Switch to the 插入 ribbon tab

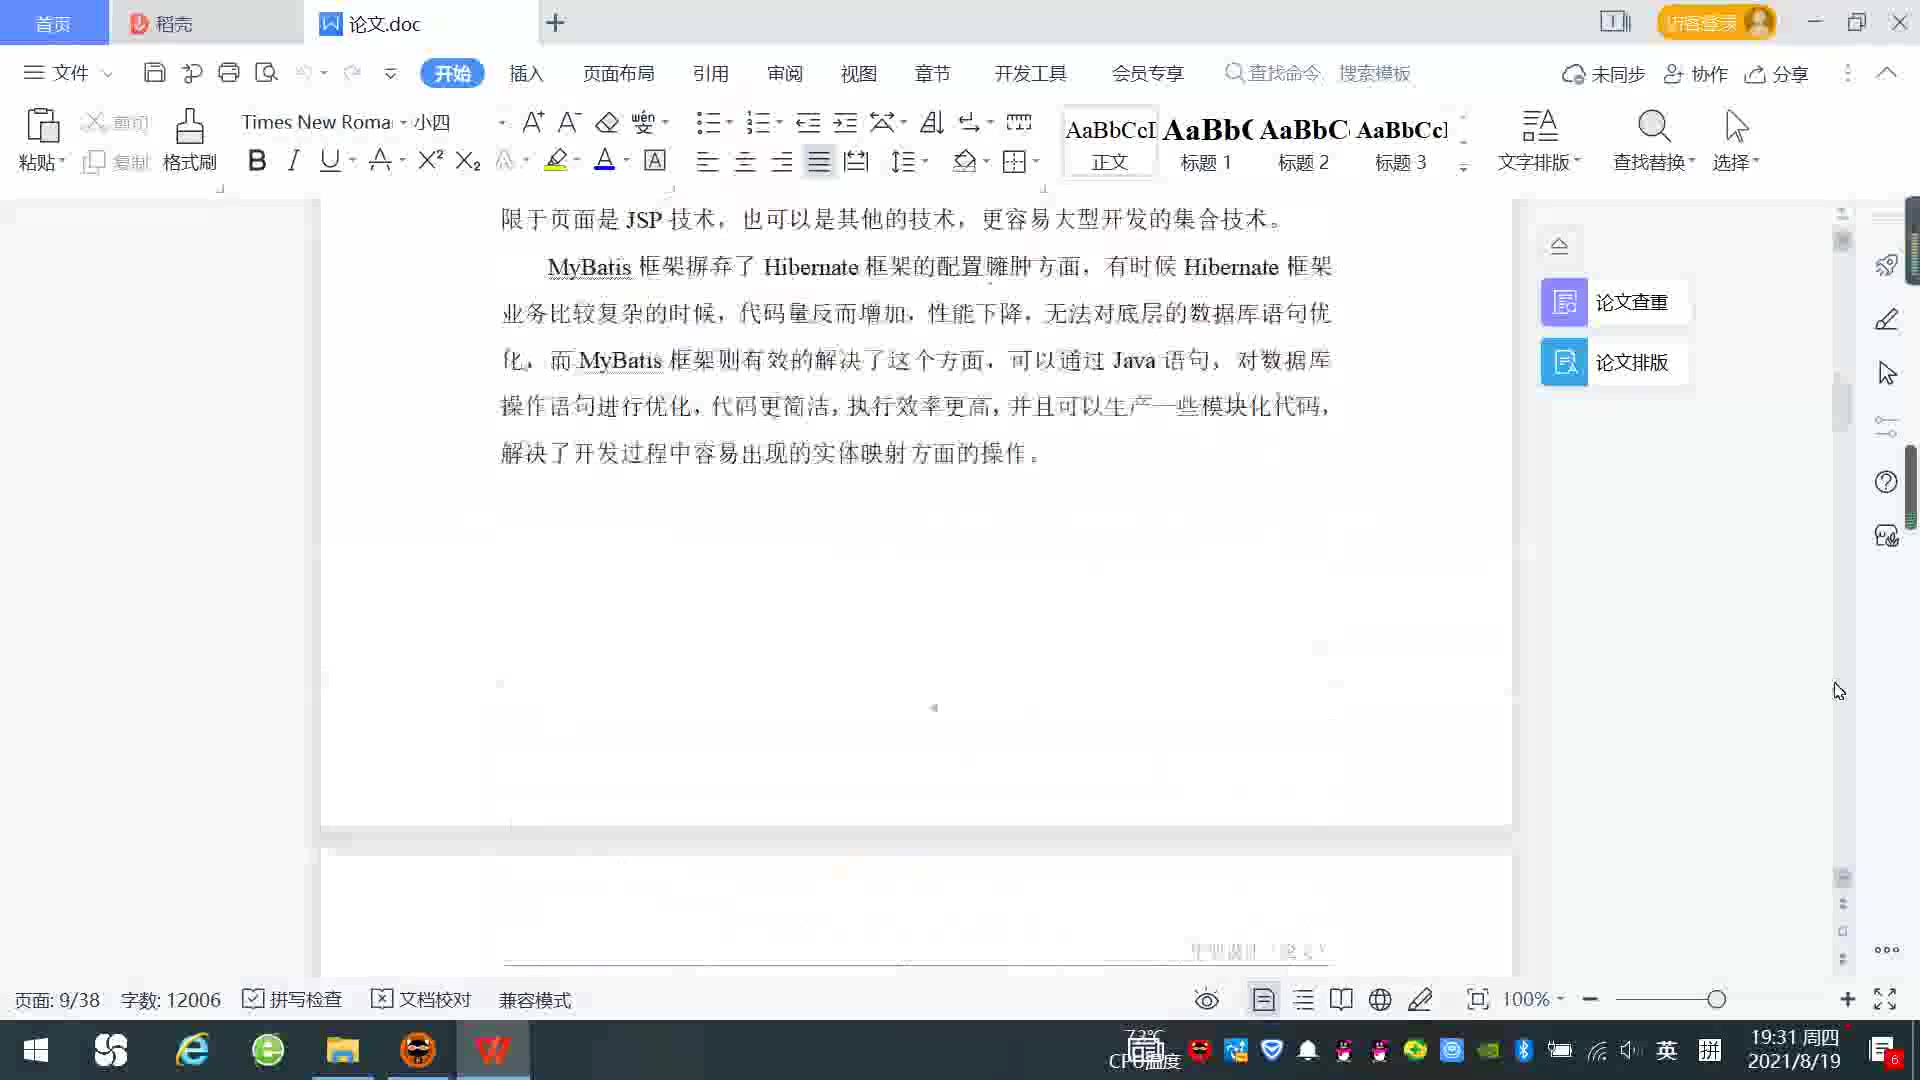pos(526,73)
